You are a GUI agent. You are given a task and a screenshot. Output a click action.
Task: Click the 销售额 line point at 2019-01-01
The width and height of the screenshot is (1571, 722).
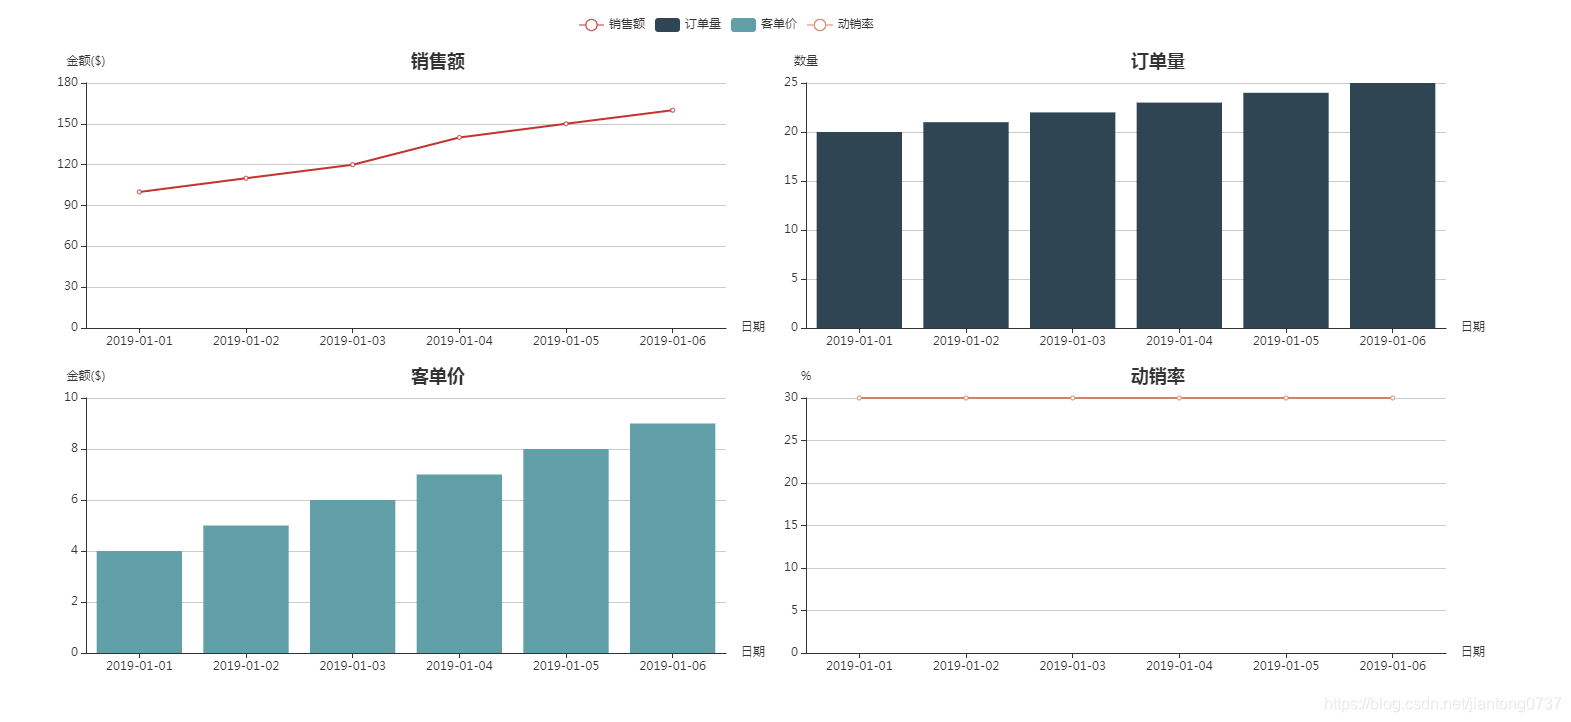coord(139,192)
